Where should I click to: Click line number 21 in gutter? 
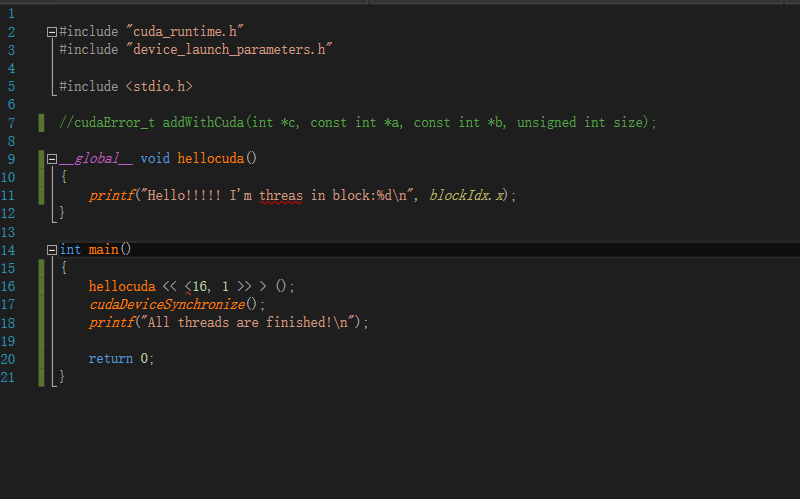8,378
